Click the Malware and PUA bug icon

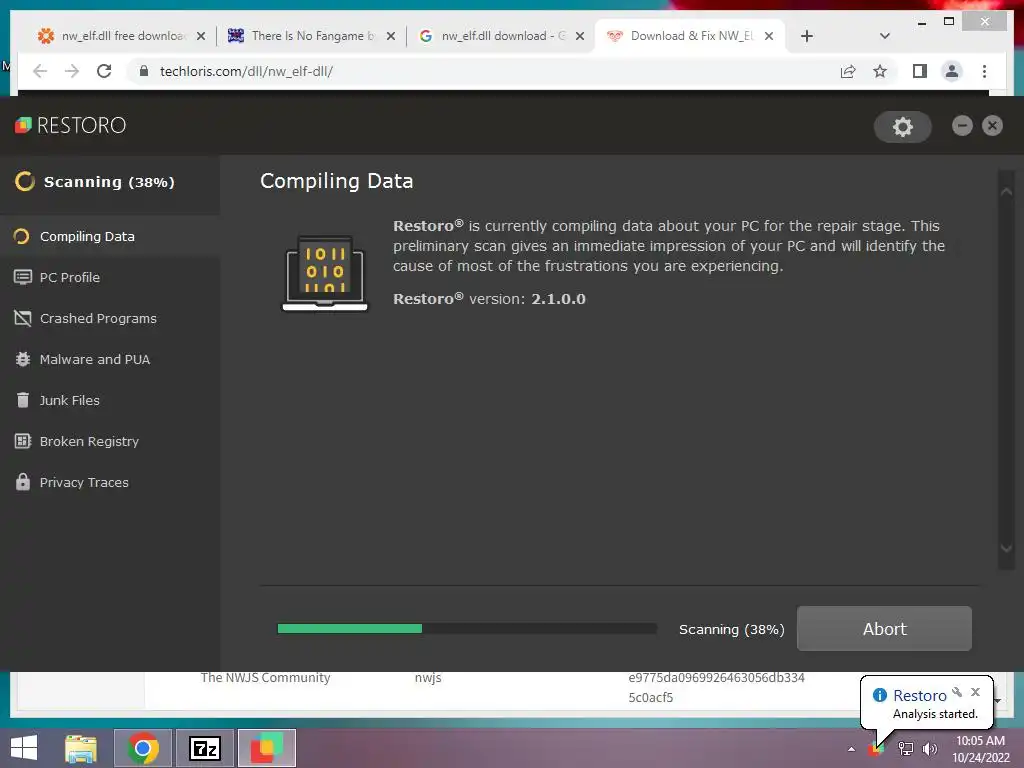[x=23, y=359]
